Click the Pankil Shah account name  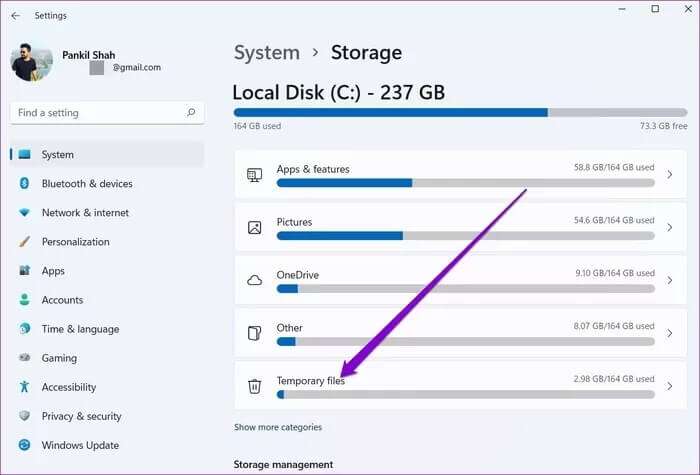[88, 55]
